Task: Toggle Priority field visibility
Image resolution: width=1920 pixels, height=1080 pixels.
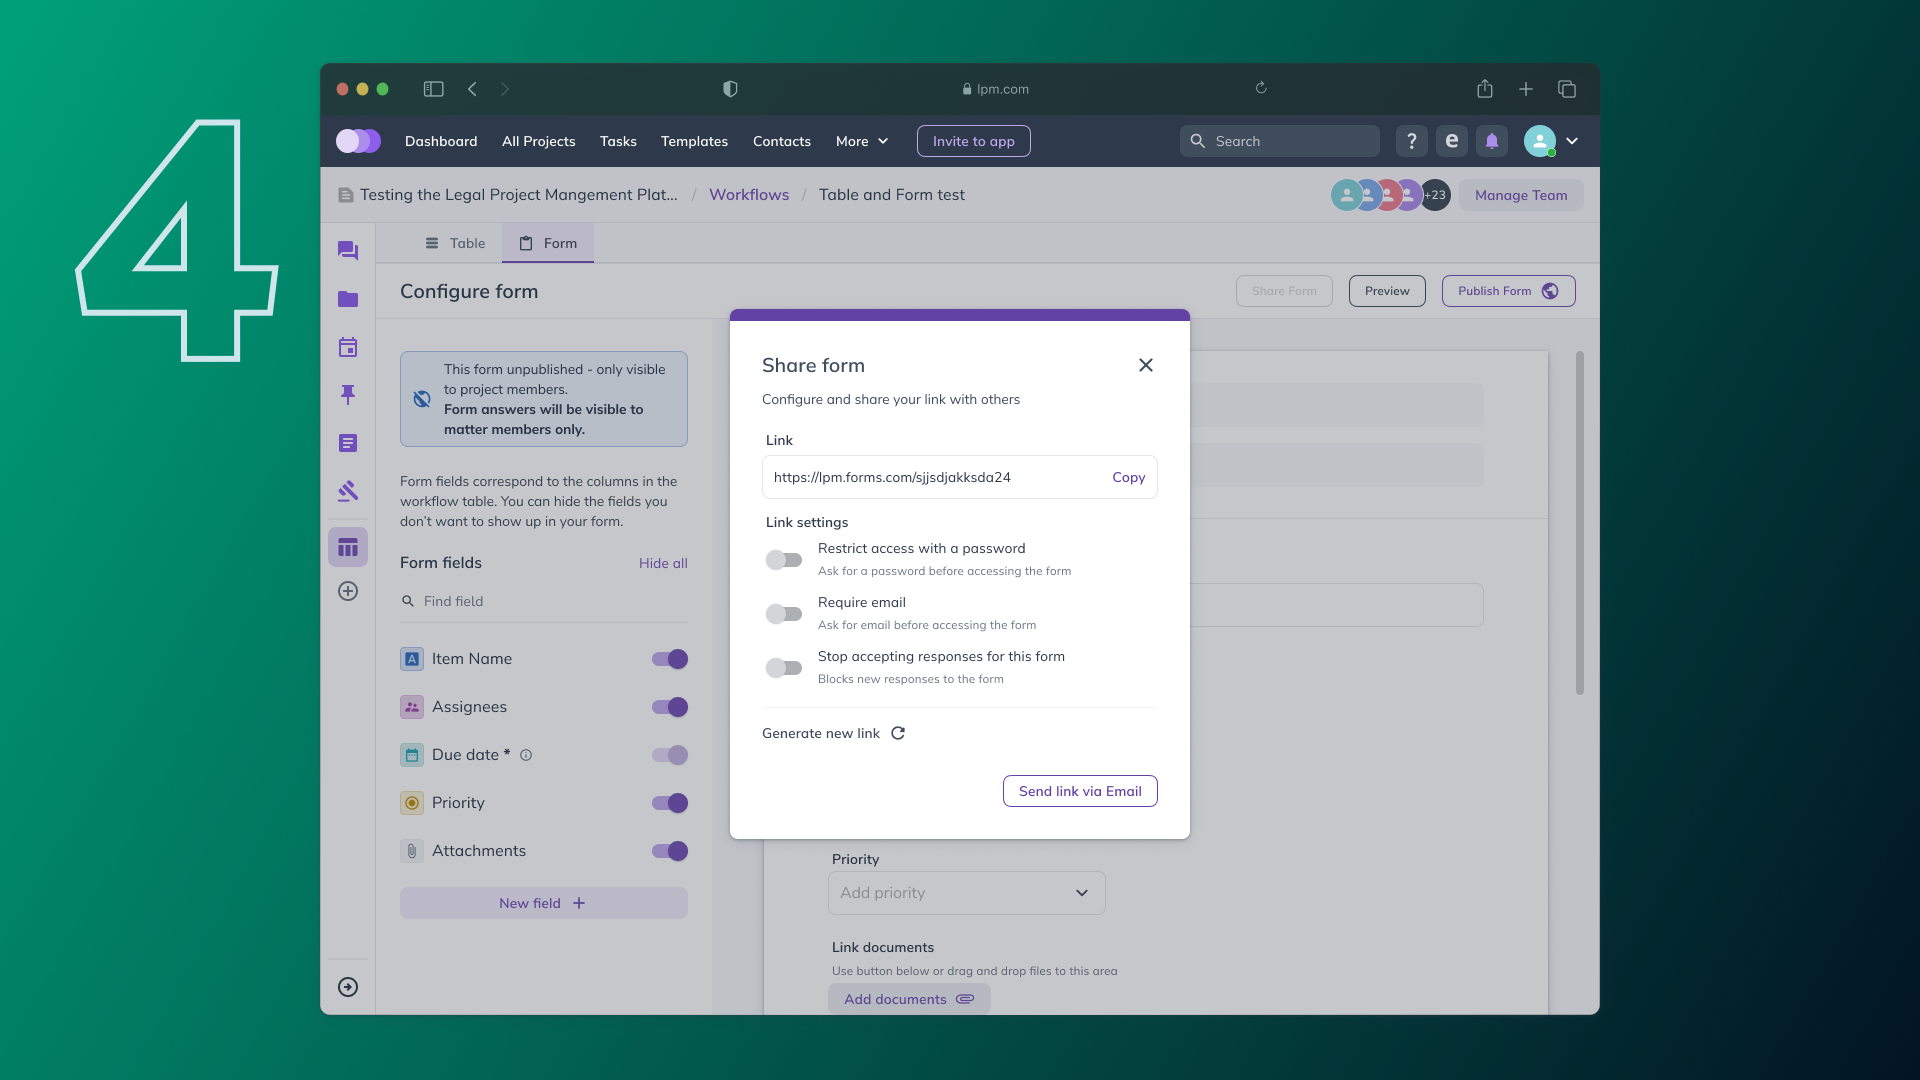Action: (x=670, y=803)
